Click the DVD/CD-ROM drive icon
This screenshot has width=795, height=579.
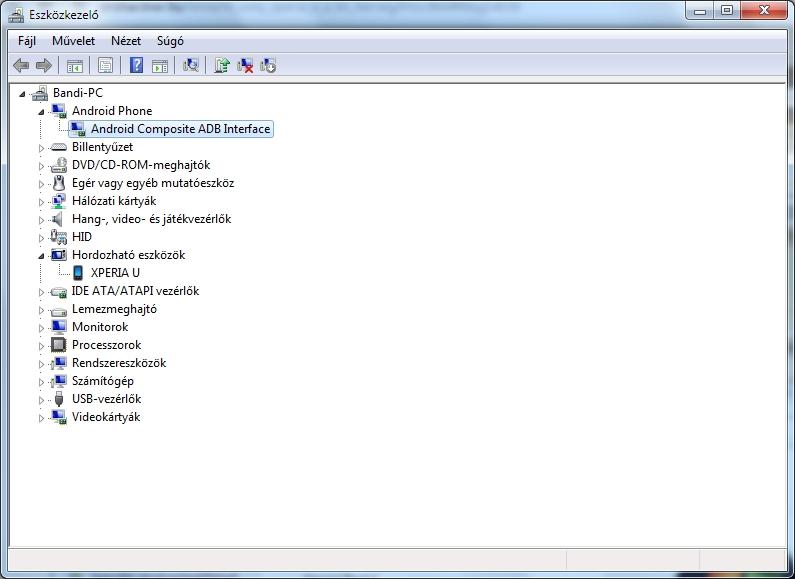point(59,165)
